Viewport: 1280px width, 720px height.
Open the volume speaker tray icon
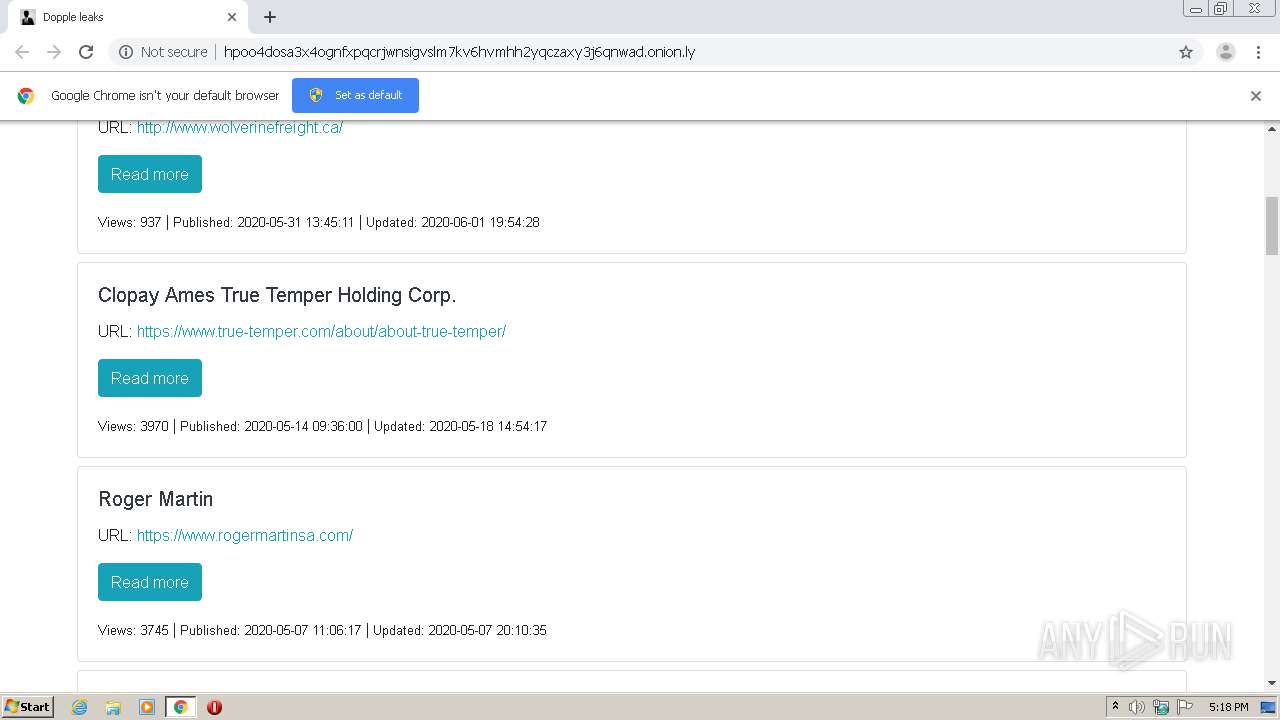[x=1137, y=707]
